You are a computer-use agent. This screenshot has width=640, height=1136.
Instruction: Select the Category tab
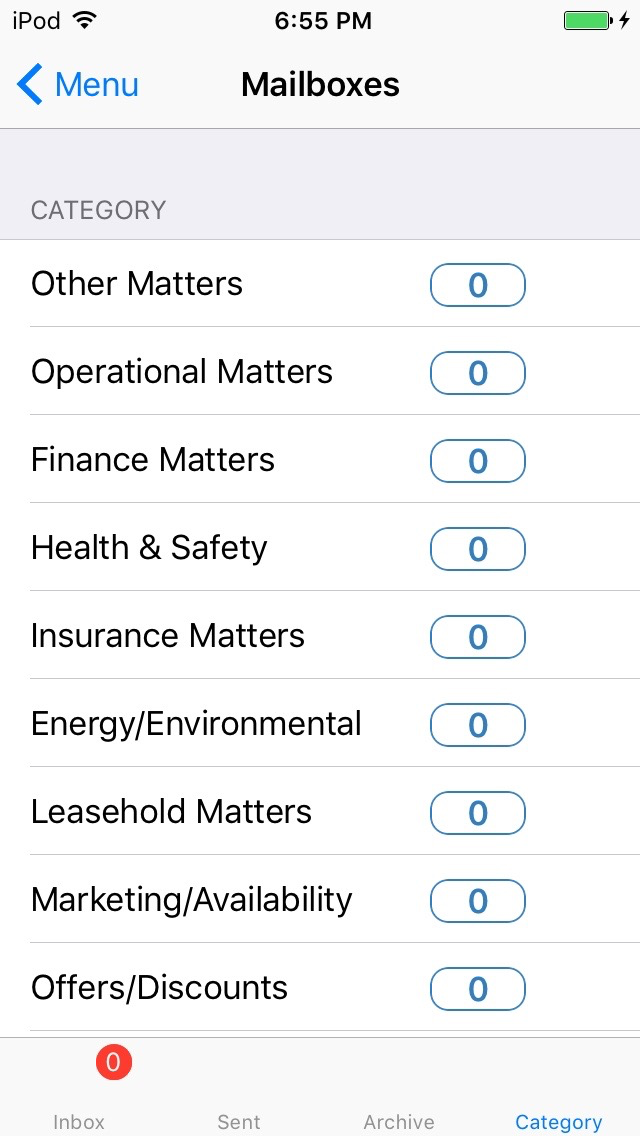click(558, 1100)
